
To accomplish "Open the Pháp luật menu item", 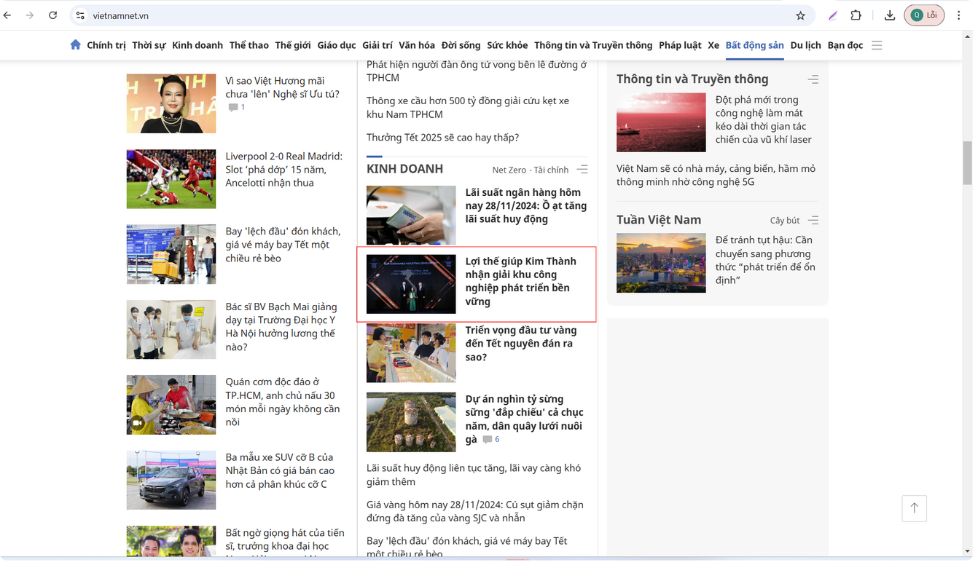I will [x=680, y=45].
